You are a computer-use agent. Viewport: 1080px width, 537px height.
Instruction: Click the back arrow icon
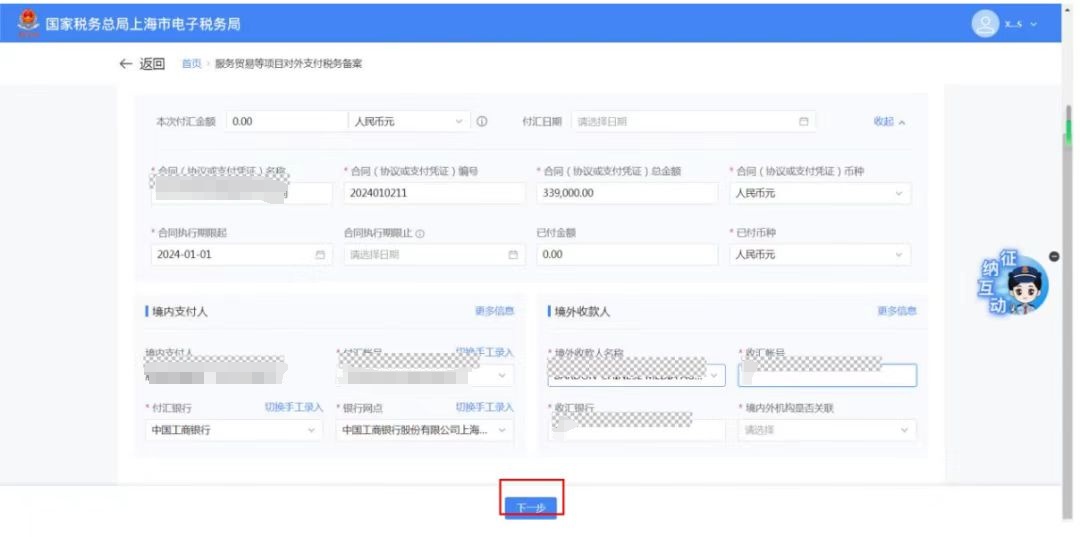coord(125,64)
